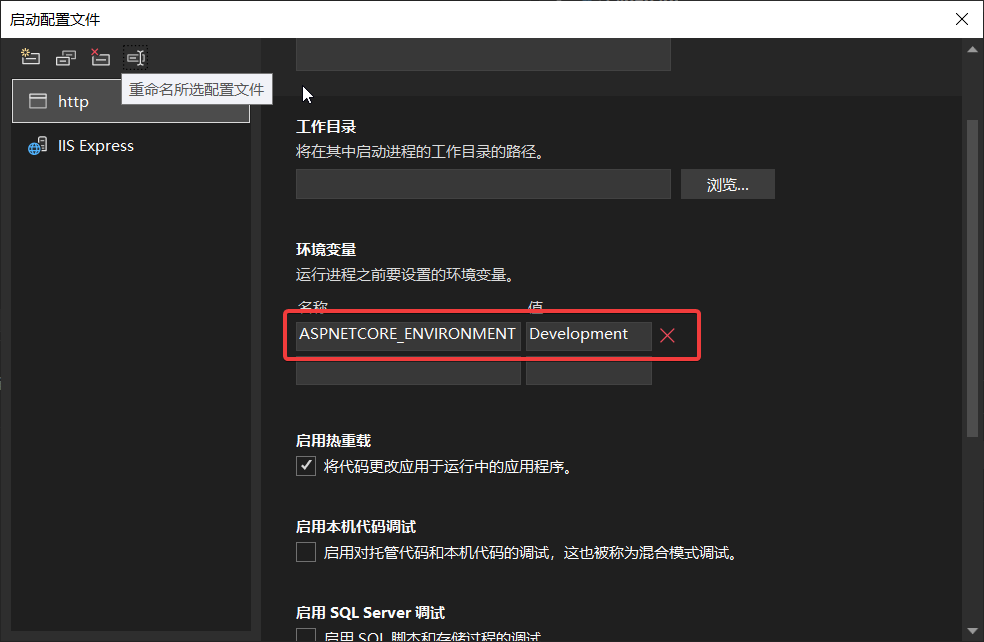984x642 pixels.
Task: Close the 启动配置文件 dialog window
Action: pos(961,19)
